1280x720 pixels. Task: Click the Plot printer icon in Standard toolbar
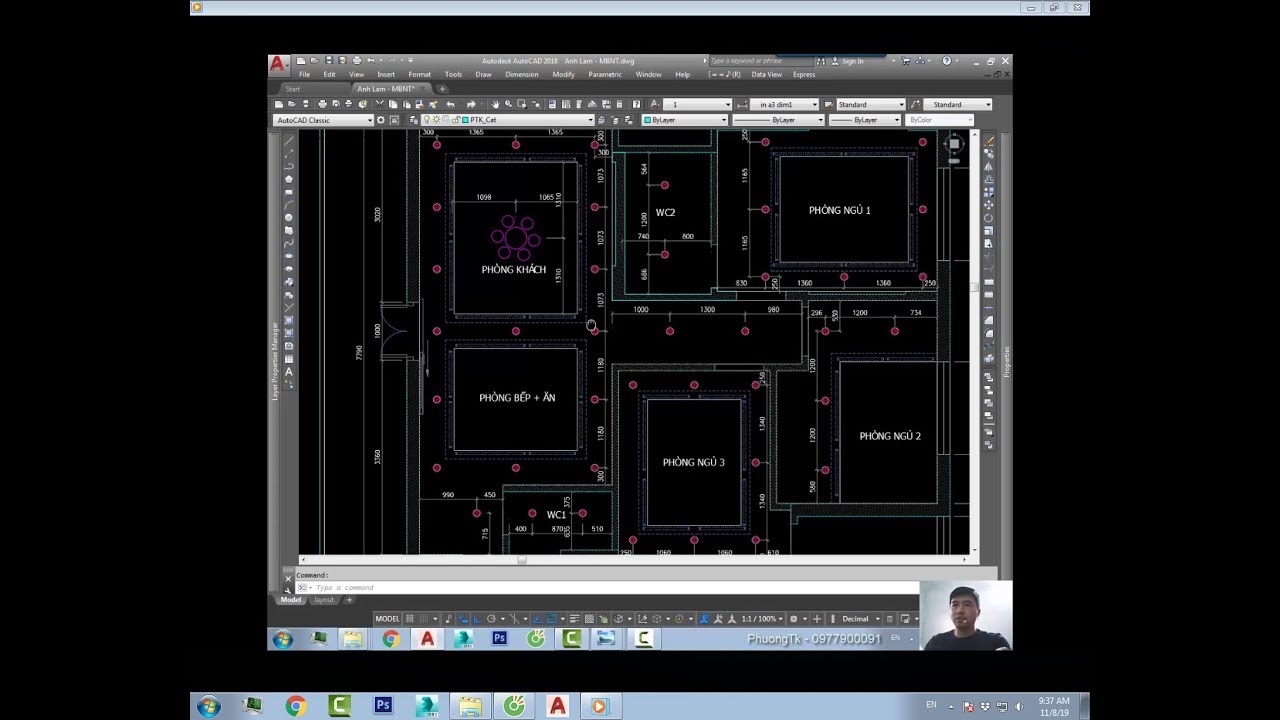click(322, 104)
